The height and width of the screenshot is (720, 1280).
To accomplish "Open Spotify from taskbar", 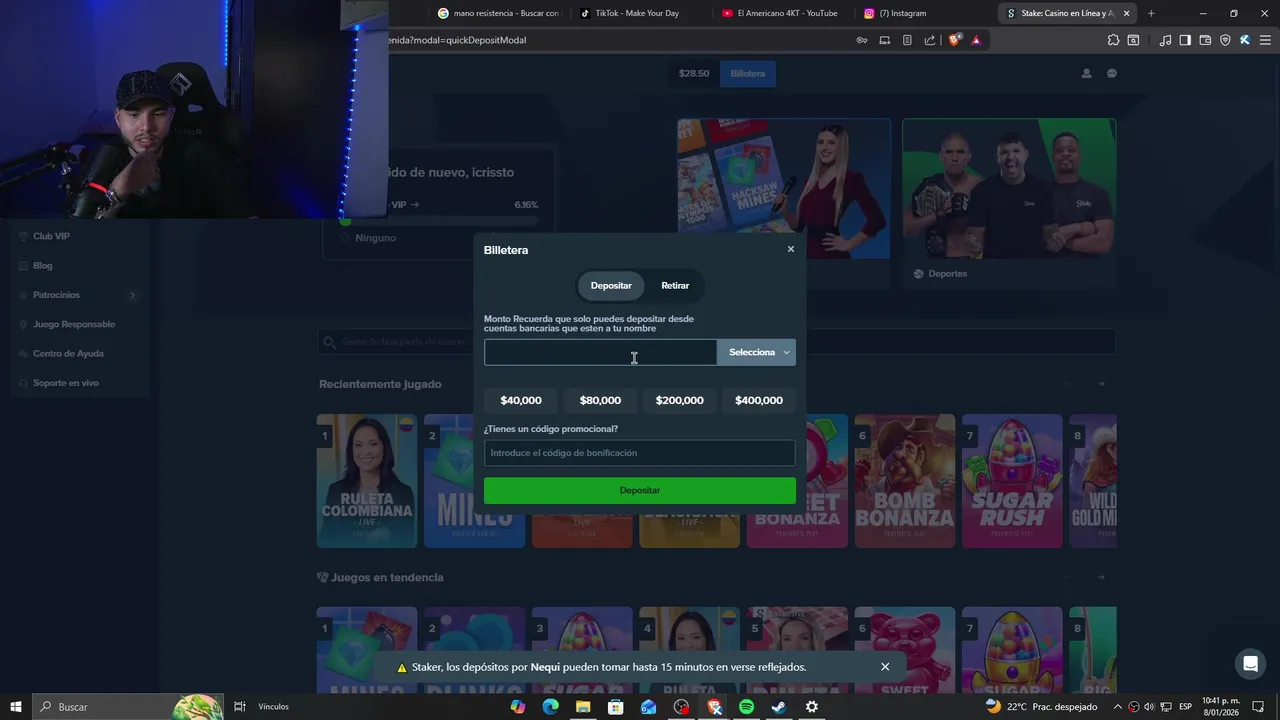I will point(746,707).
